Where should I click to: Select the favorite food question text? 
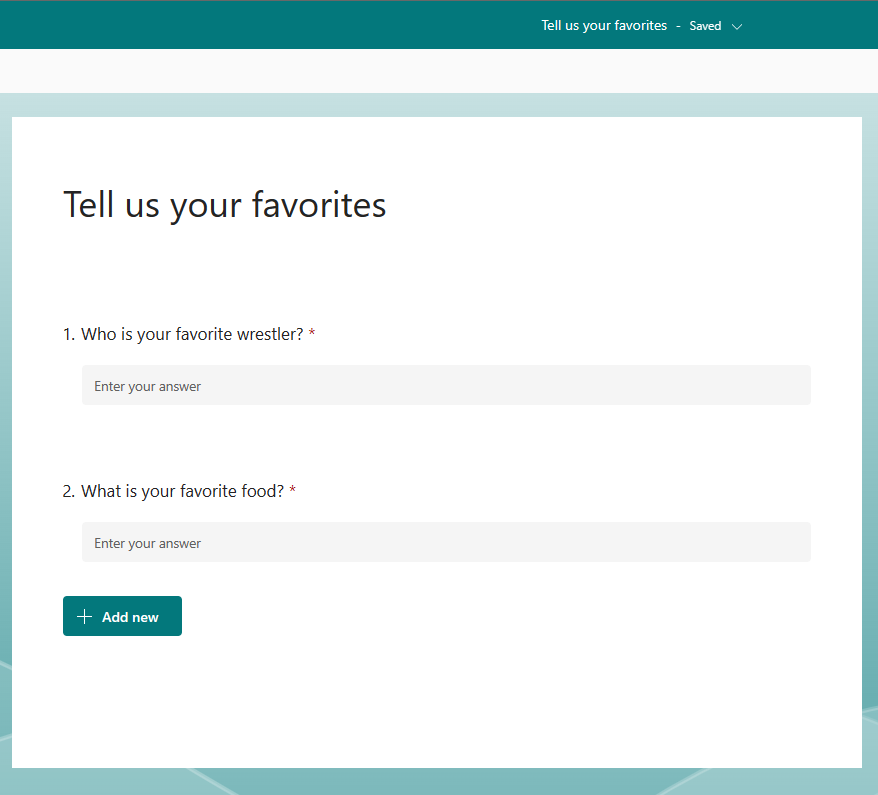click(182, 491)
